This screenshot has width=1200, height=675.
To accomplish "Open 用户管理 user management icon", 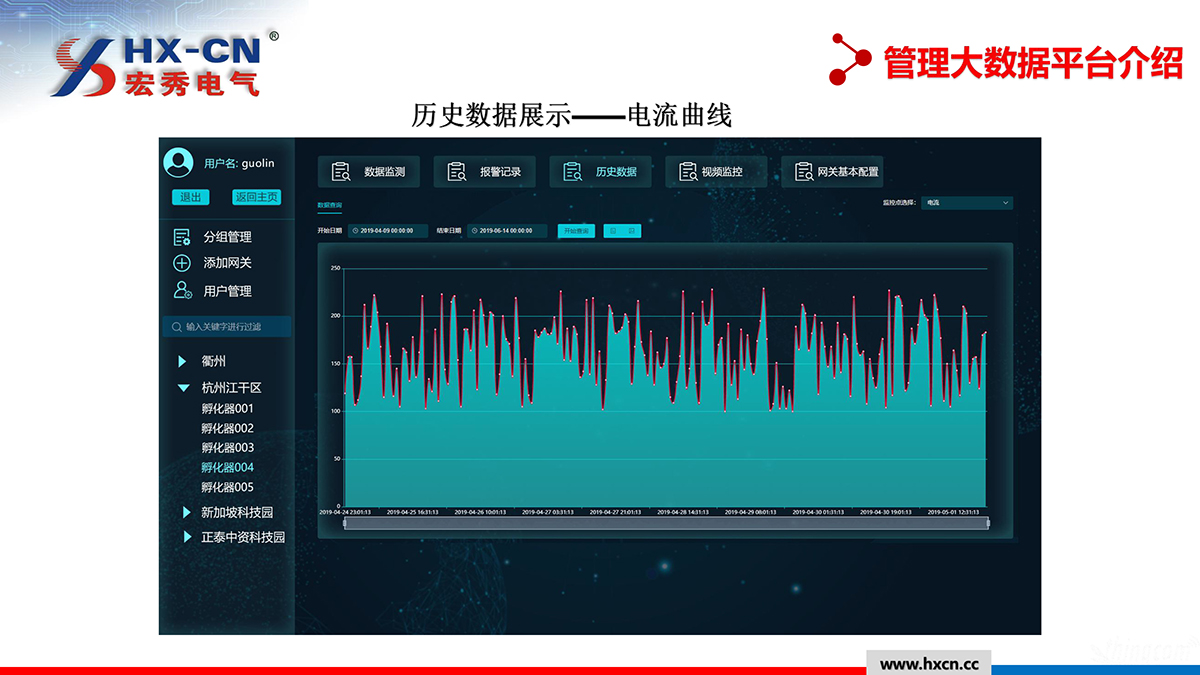I will pyautogui.click(x=182, y=291).
